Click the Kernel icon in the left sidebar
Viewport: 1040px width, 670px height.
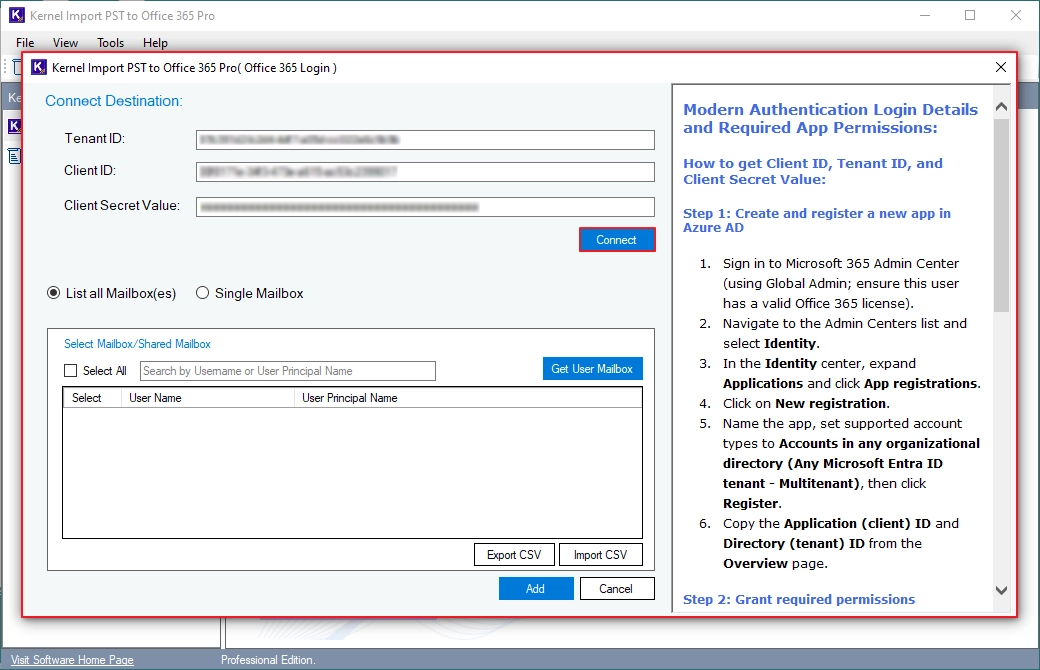14,126
